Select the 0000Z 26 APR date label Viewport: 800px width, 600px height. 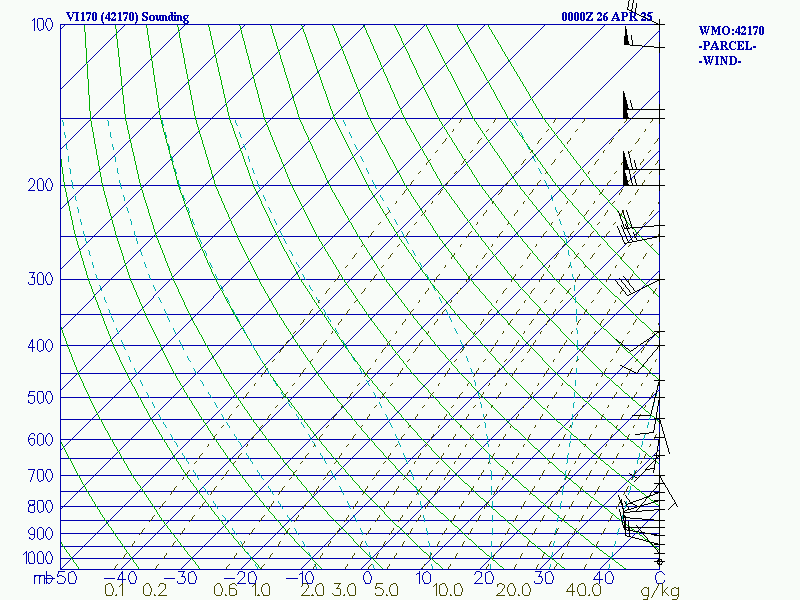tap(607, 17)
